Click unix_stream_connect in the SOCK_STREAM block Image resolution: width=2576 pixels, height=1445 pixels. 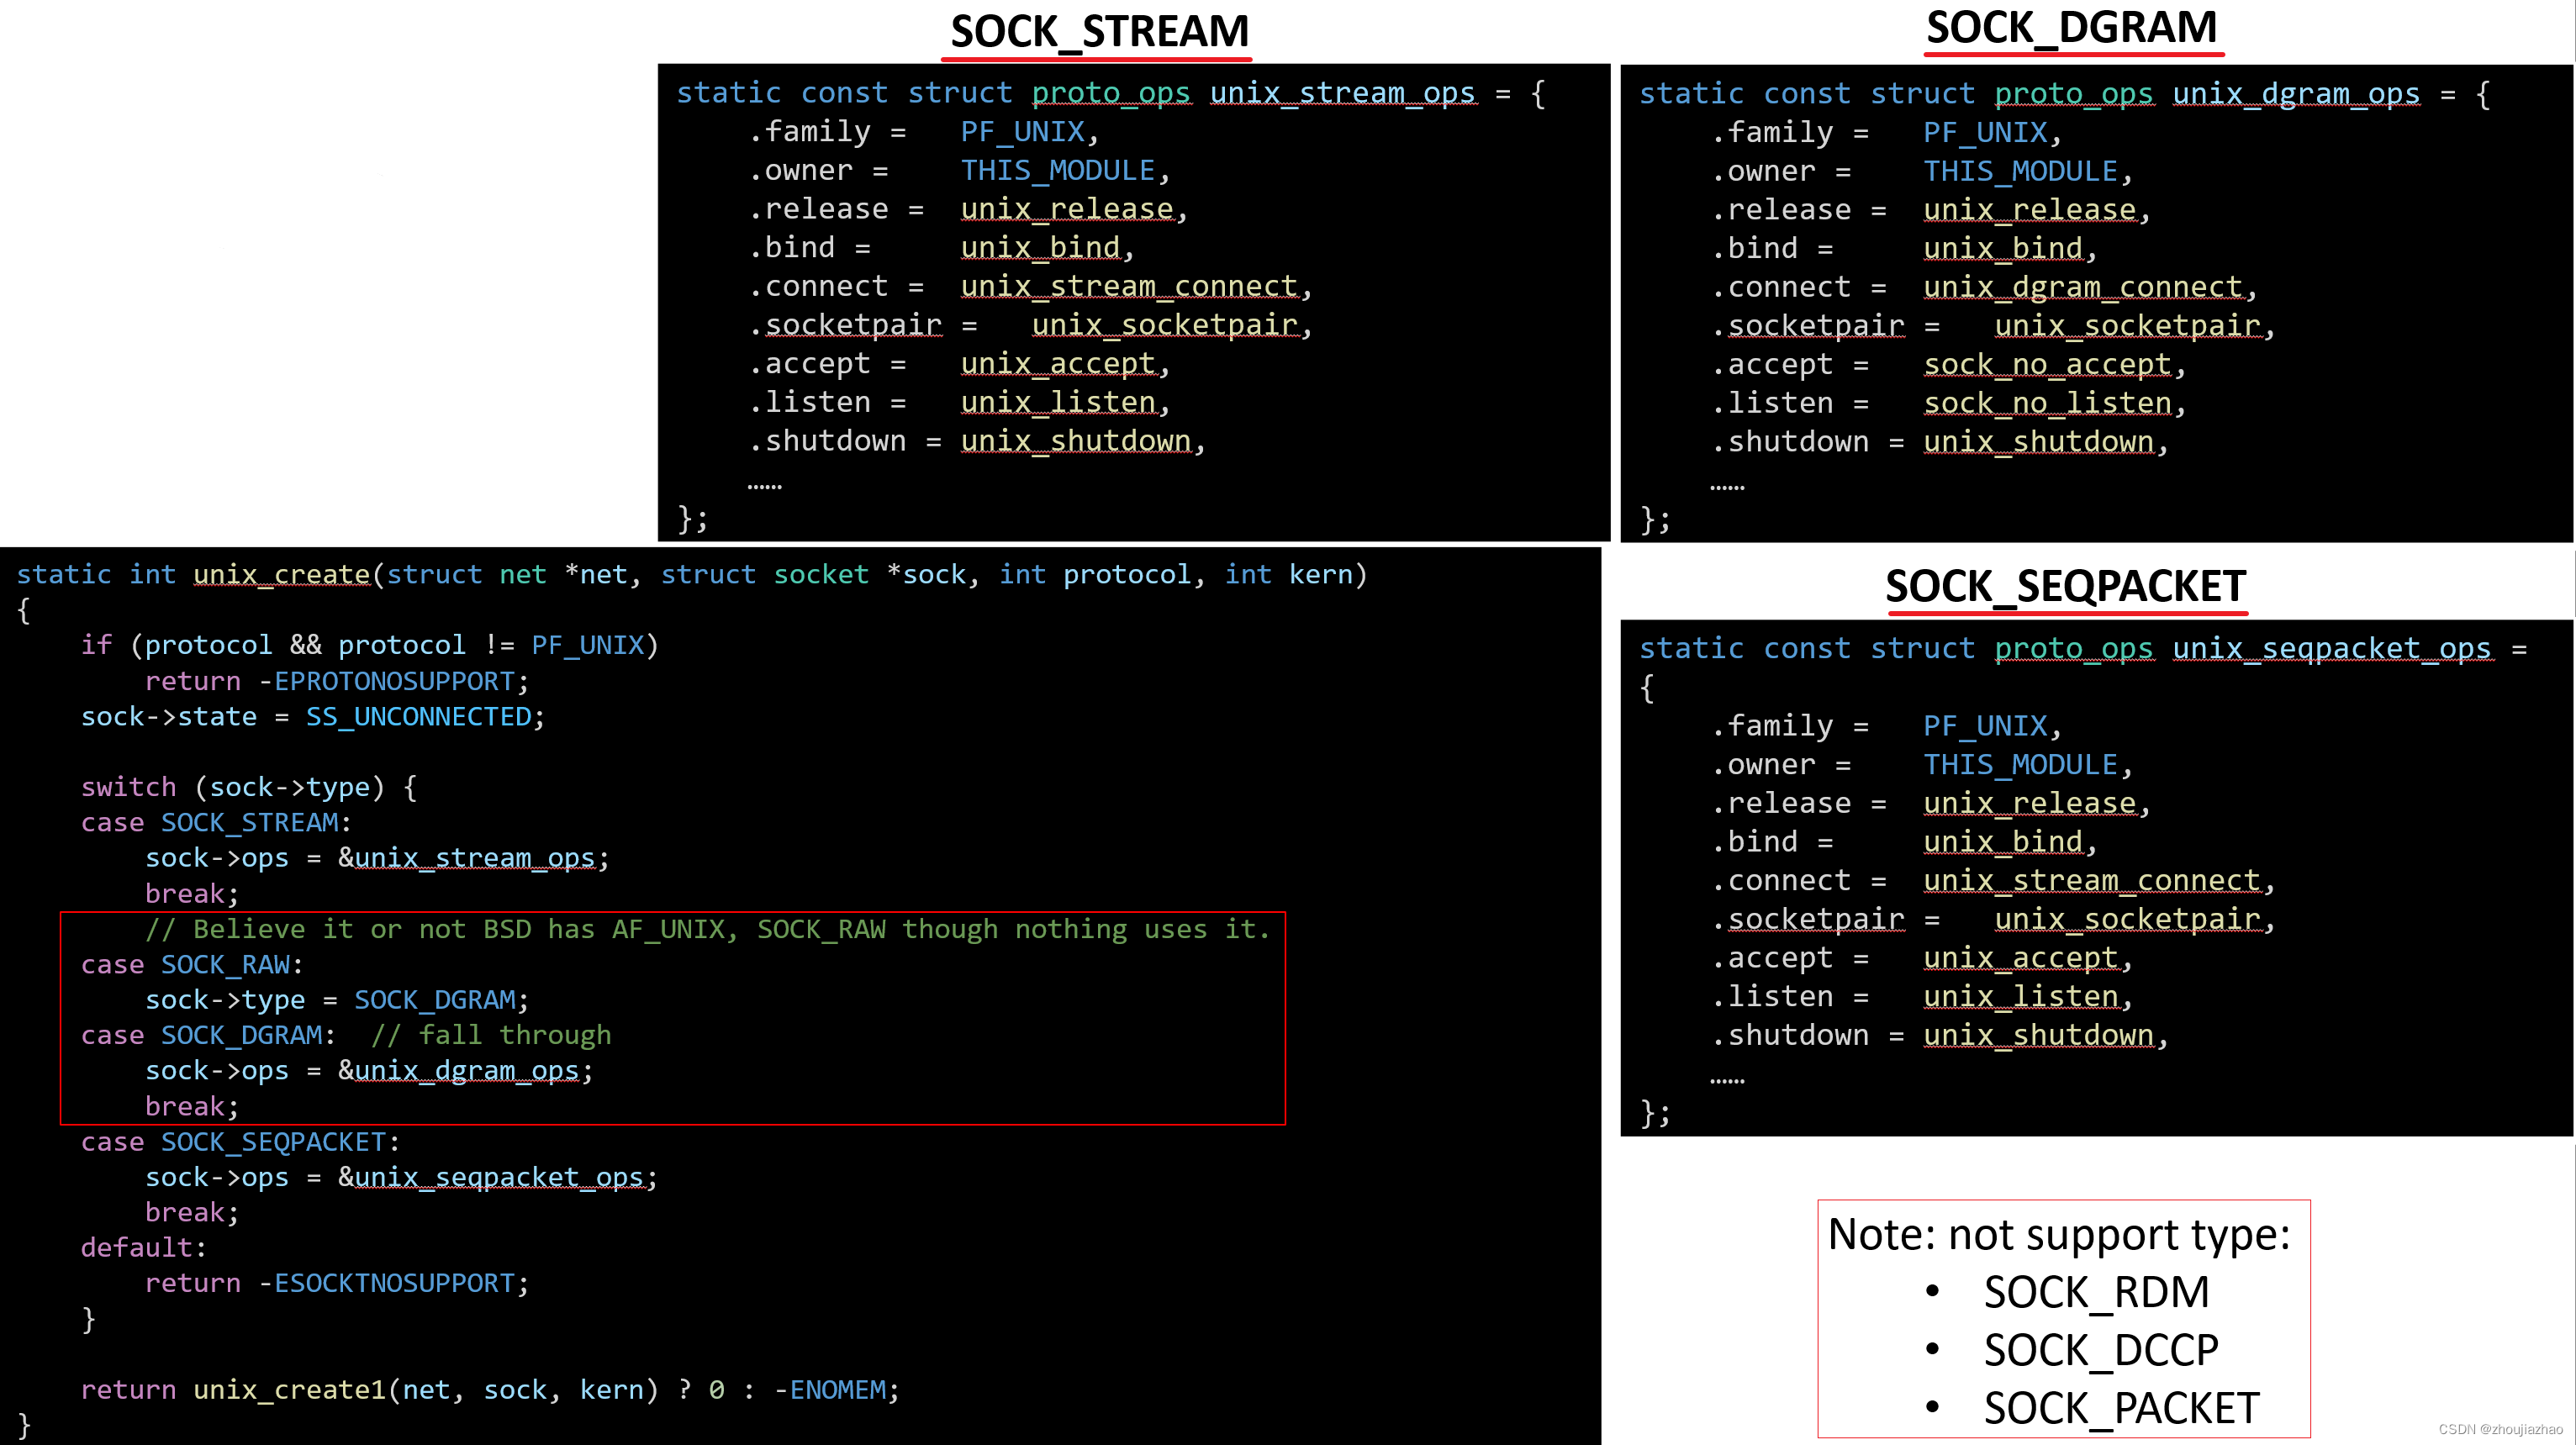[x=1129, y=286]
